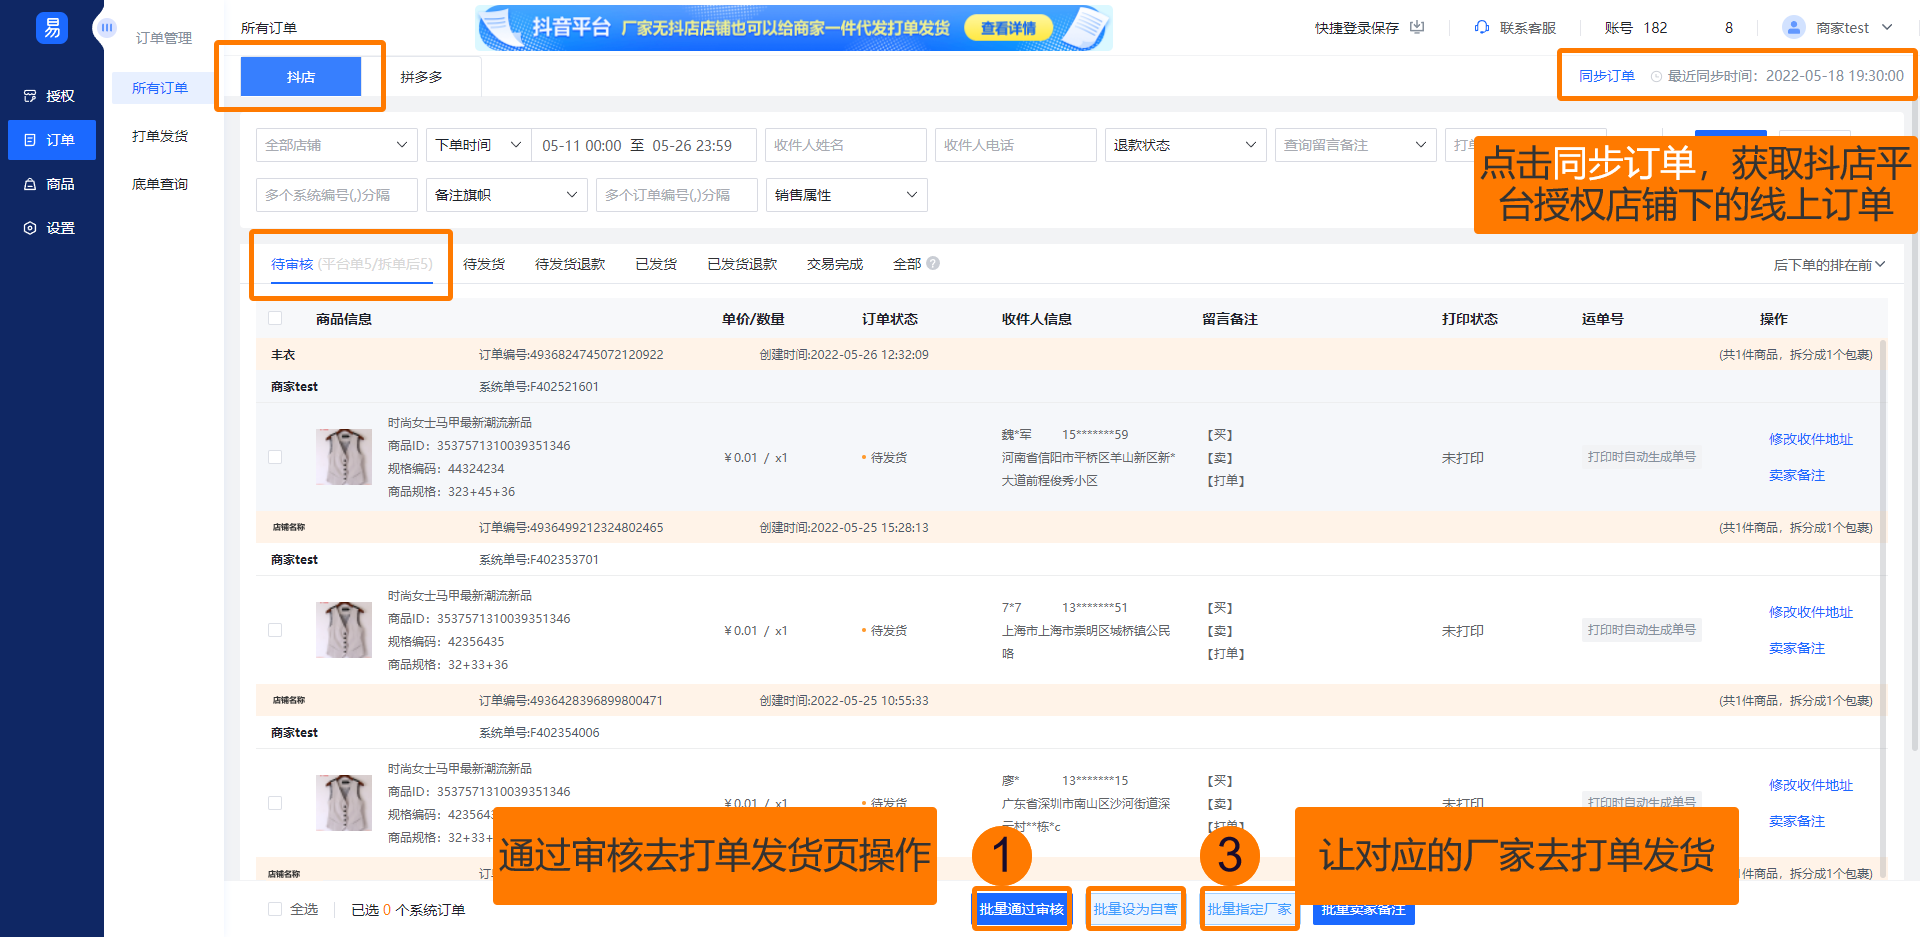Viewport: 1920px width, 937px height.
Task: Focus the 收件人电话 input field
Action: (1015, 145)
